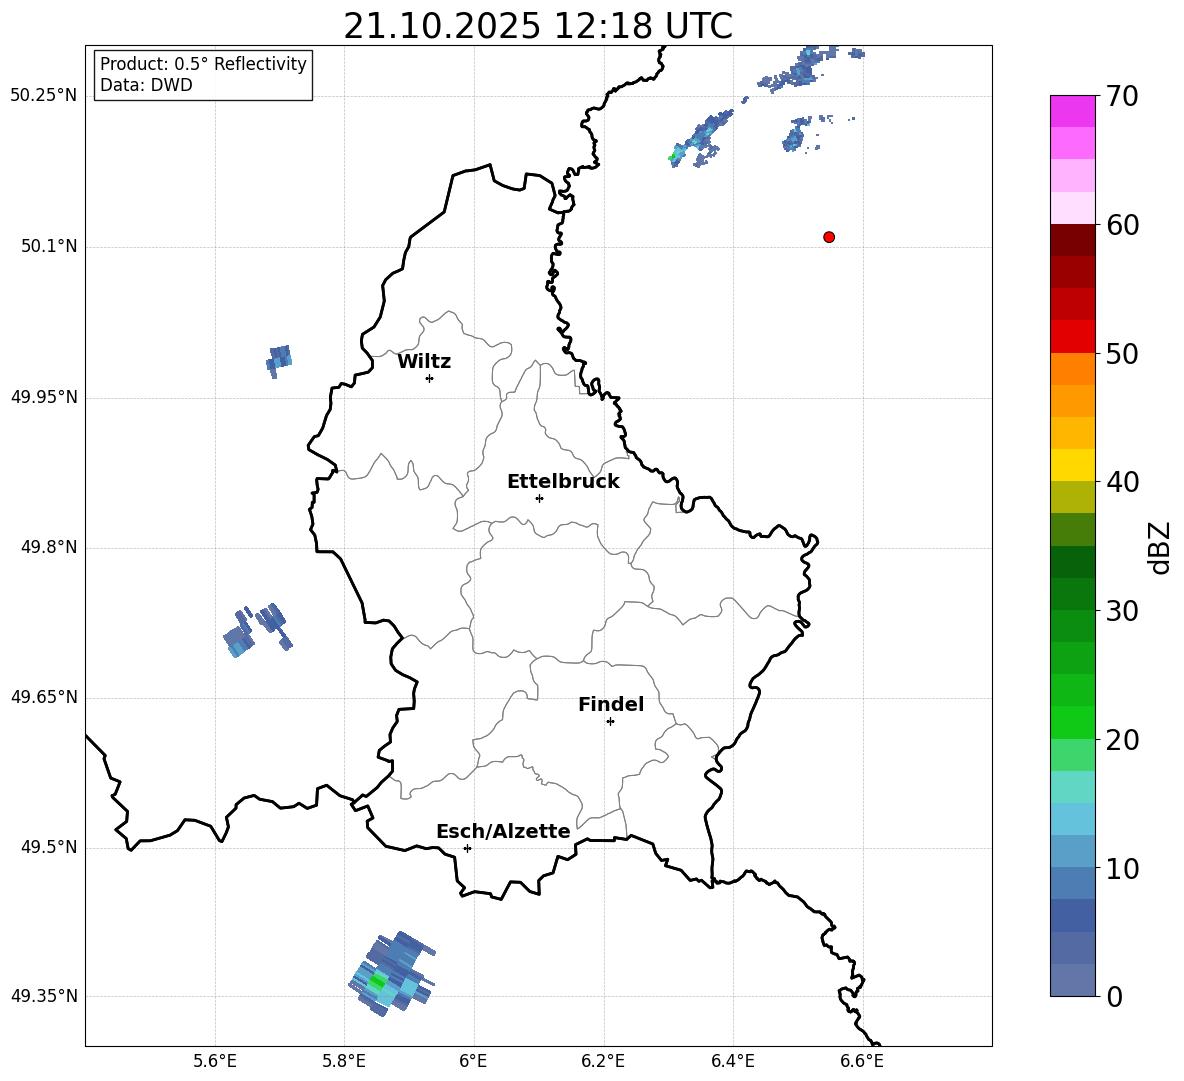1184x1081 pixels.
Task: Click the radar echo west of Wiltz
Action: pyautogui.click(x=279, y=361)
